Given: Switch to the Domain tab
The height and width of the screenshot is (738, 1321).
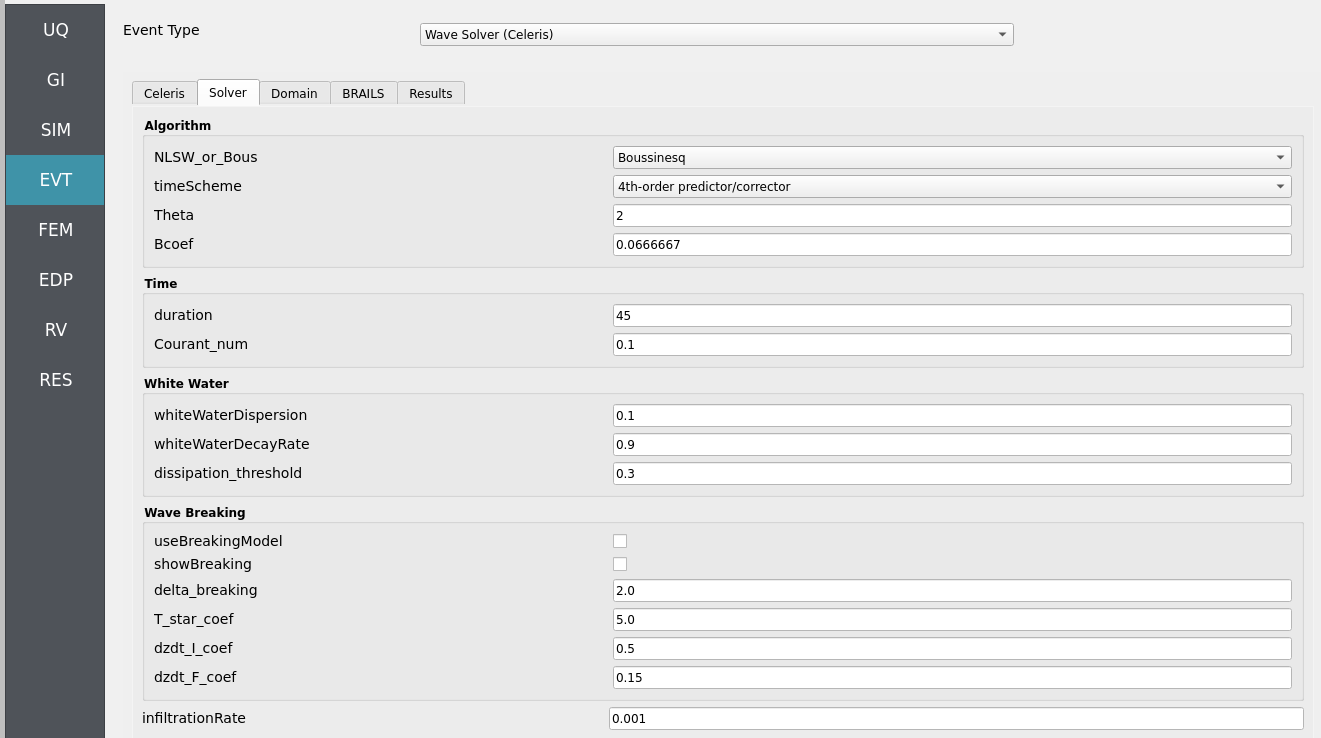Looking at the screenshot, I should [294, 93].
